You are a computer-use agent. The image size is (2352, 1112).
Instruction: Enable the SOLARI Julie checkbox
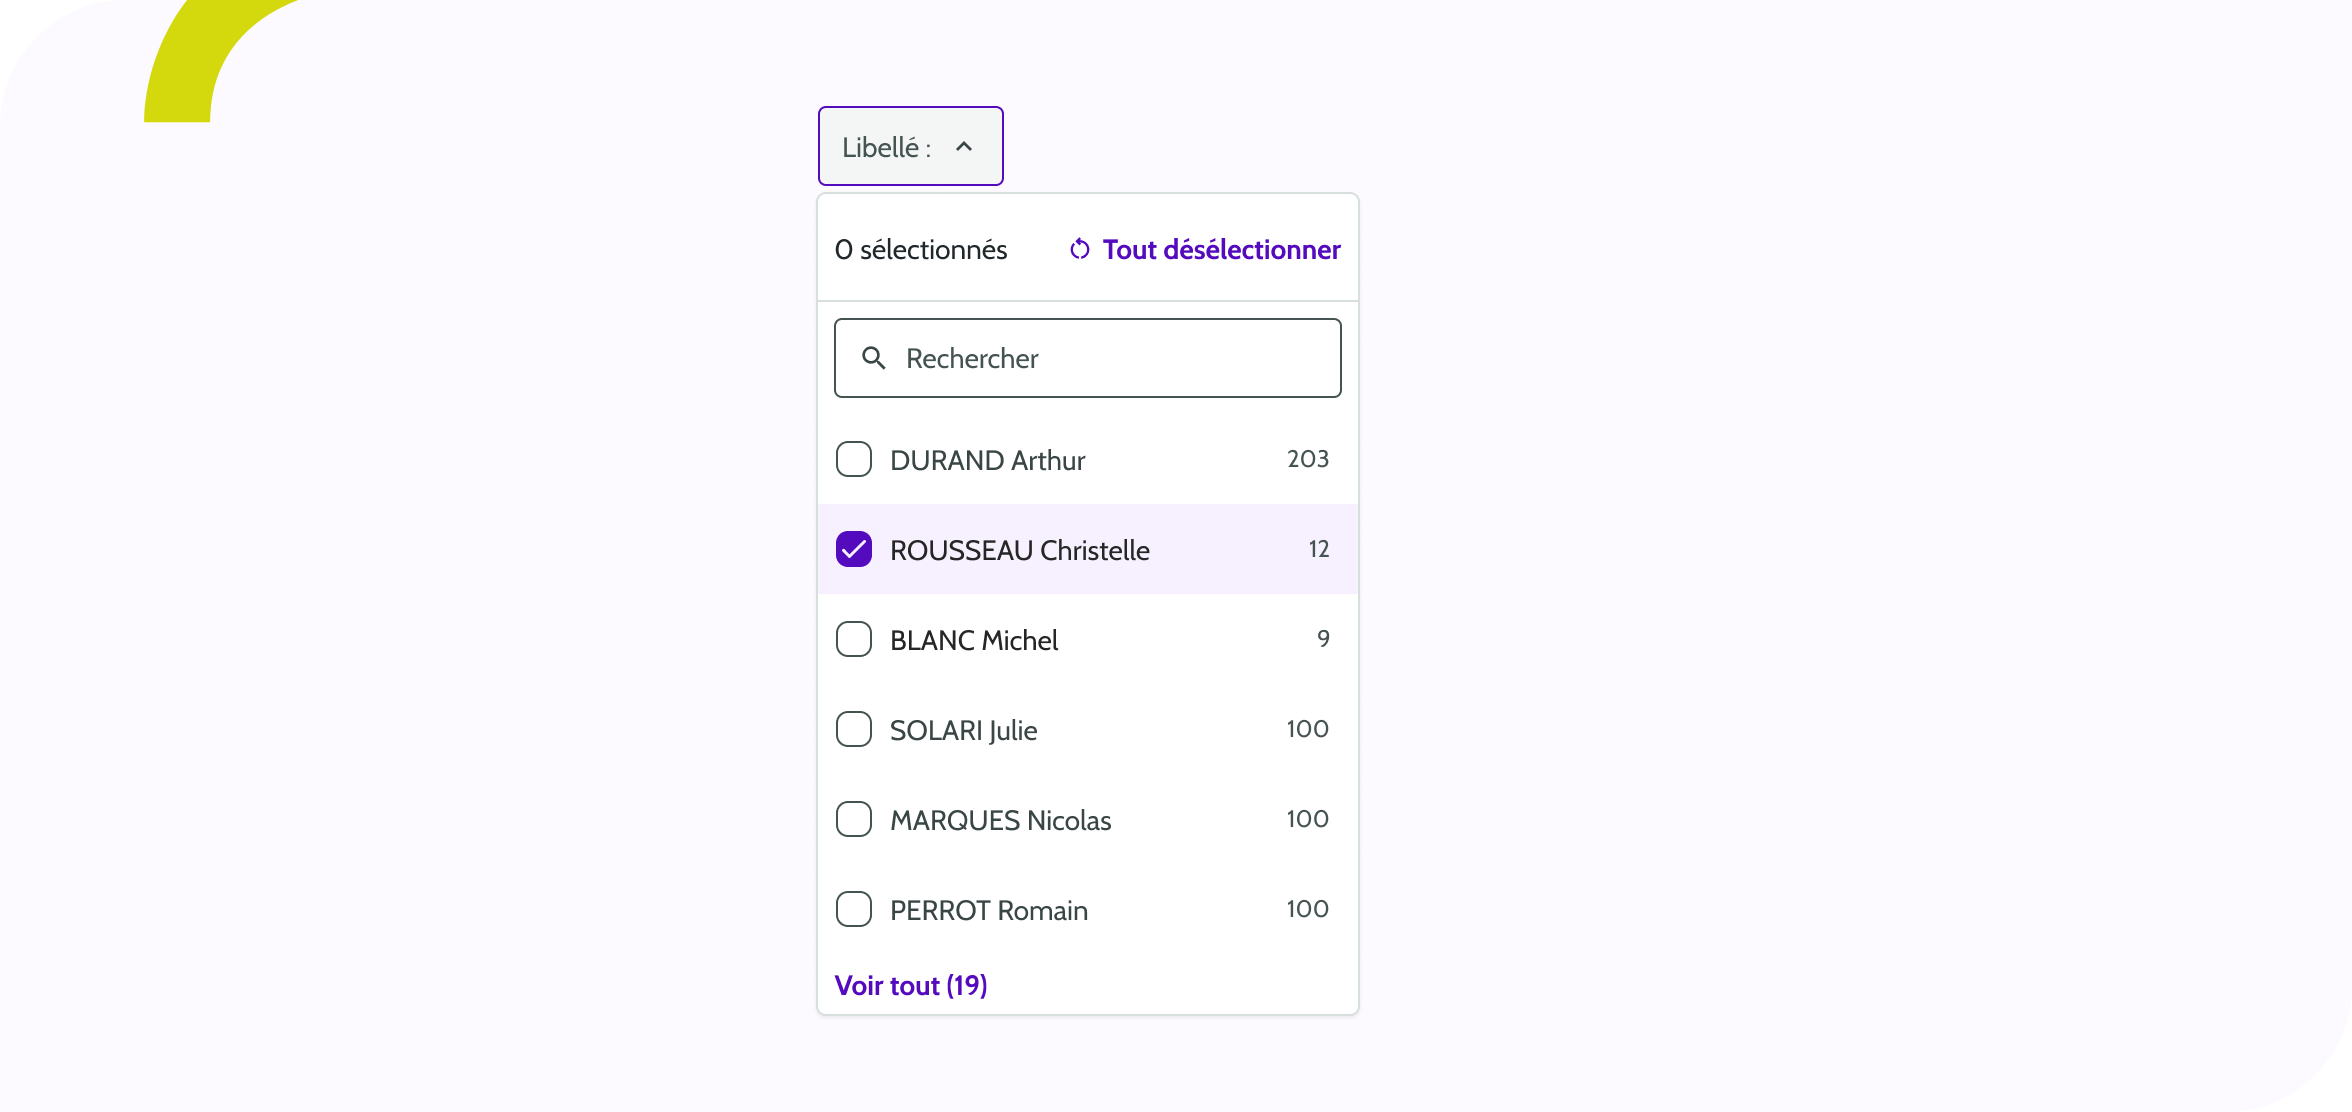point(854,730)
